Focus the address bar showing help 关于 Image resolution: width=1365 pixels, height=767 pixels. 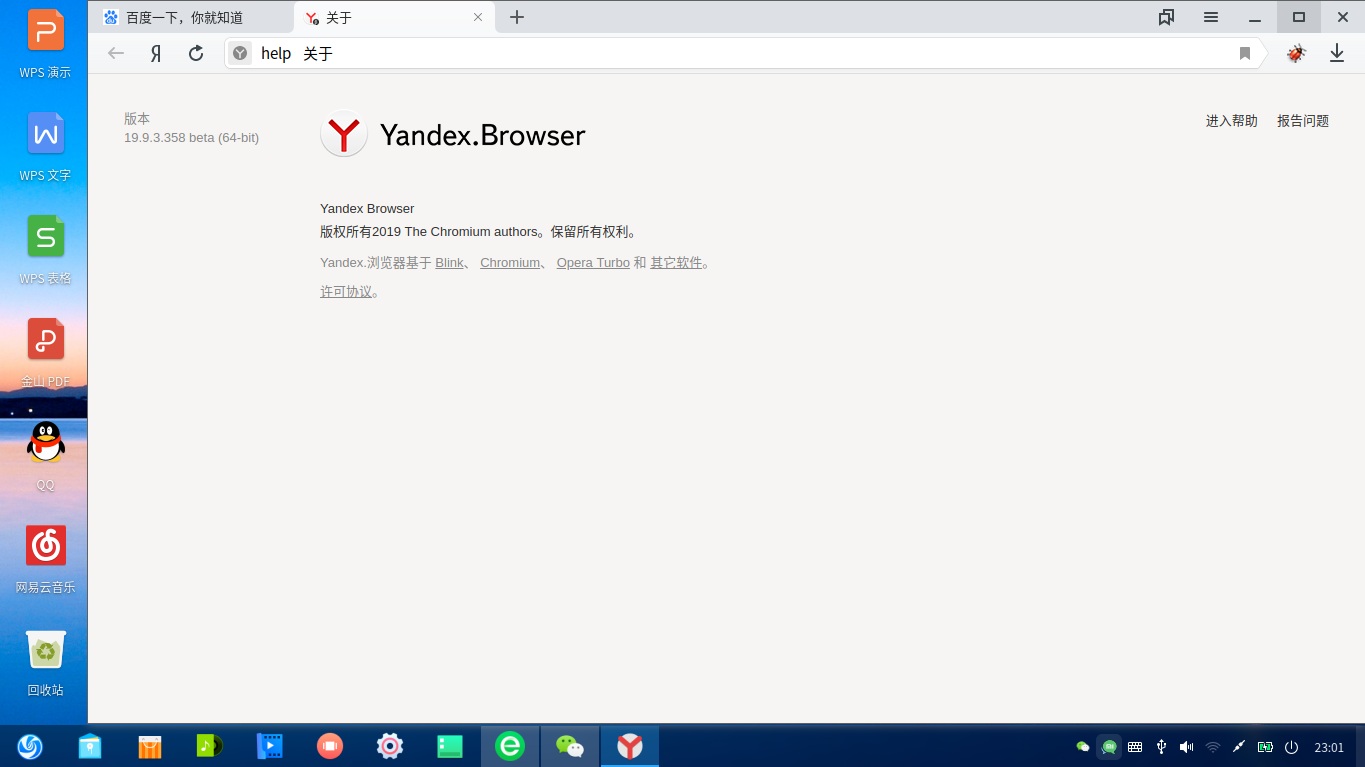745,53
